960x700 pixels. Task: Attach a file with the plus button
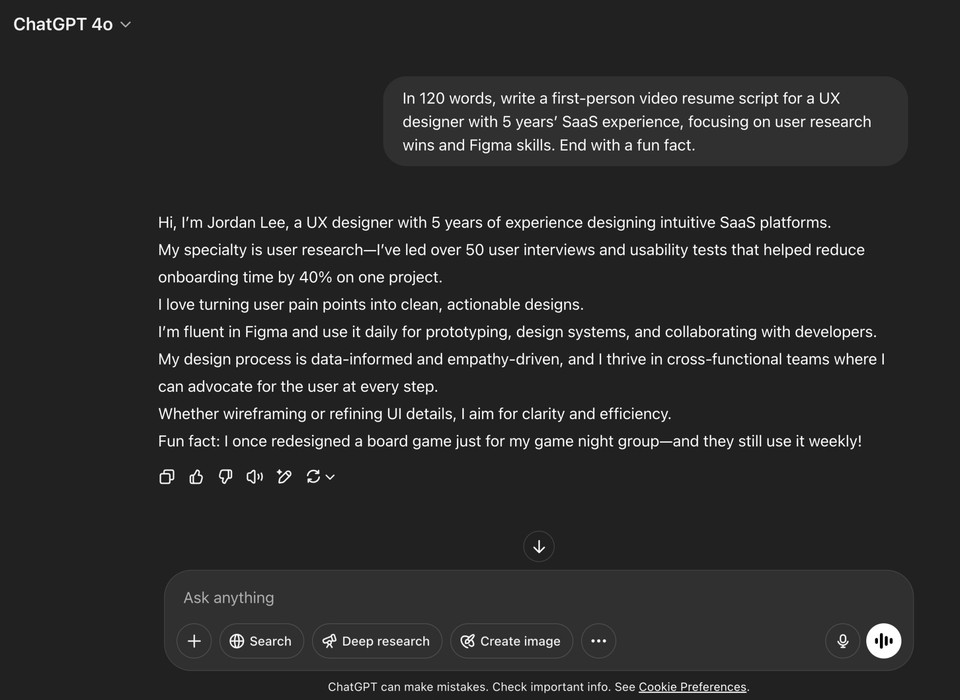click(194, 641)
